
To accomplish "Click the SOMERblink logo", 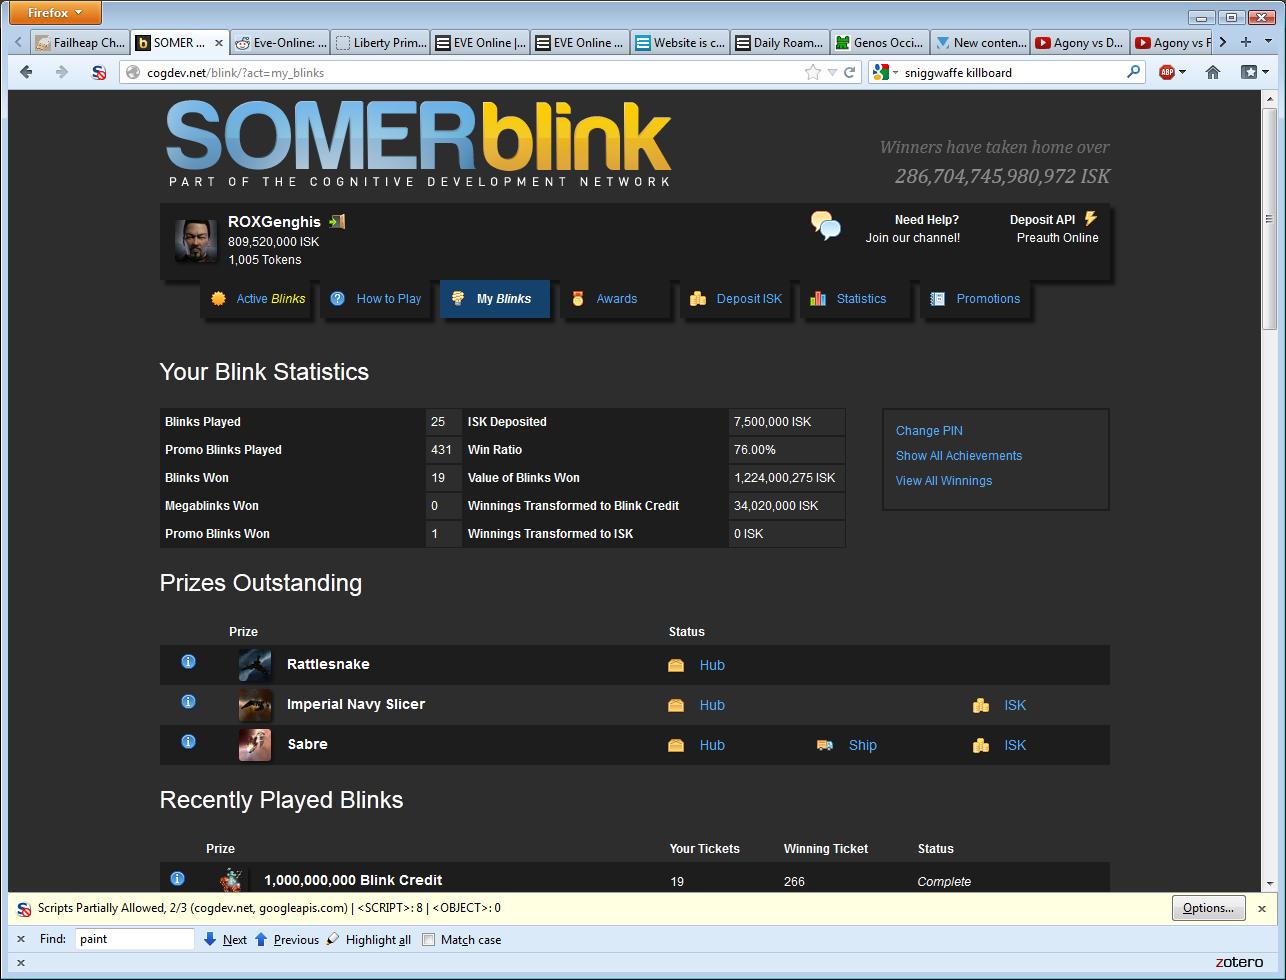I will tap(418, 144).
